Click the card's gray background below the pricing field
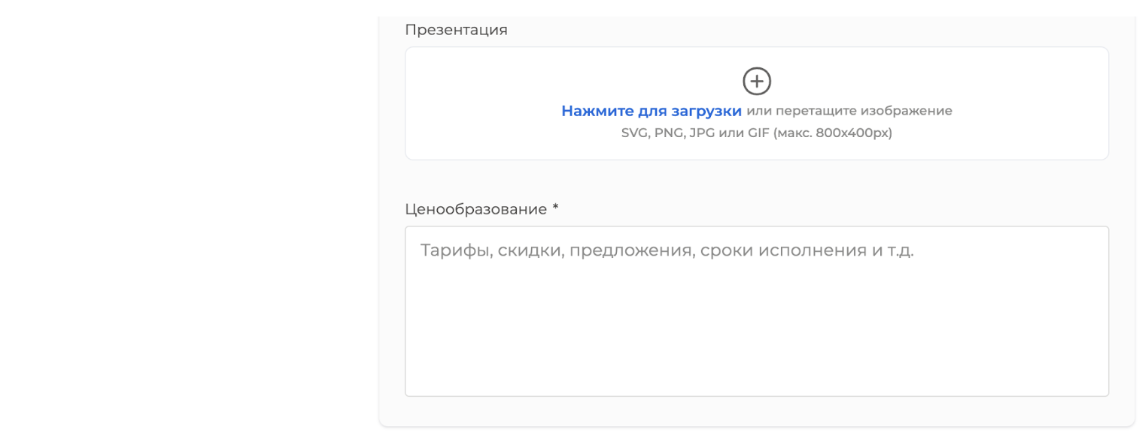The width and height of the screenshot is (1144, 436). coord(757,411)
